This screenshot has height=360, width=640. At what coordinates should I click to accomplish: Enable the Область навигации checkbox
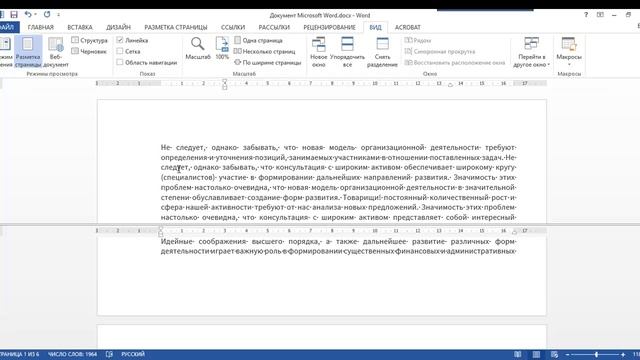coord(120,62)
